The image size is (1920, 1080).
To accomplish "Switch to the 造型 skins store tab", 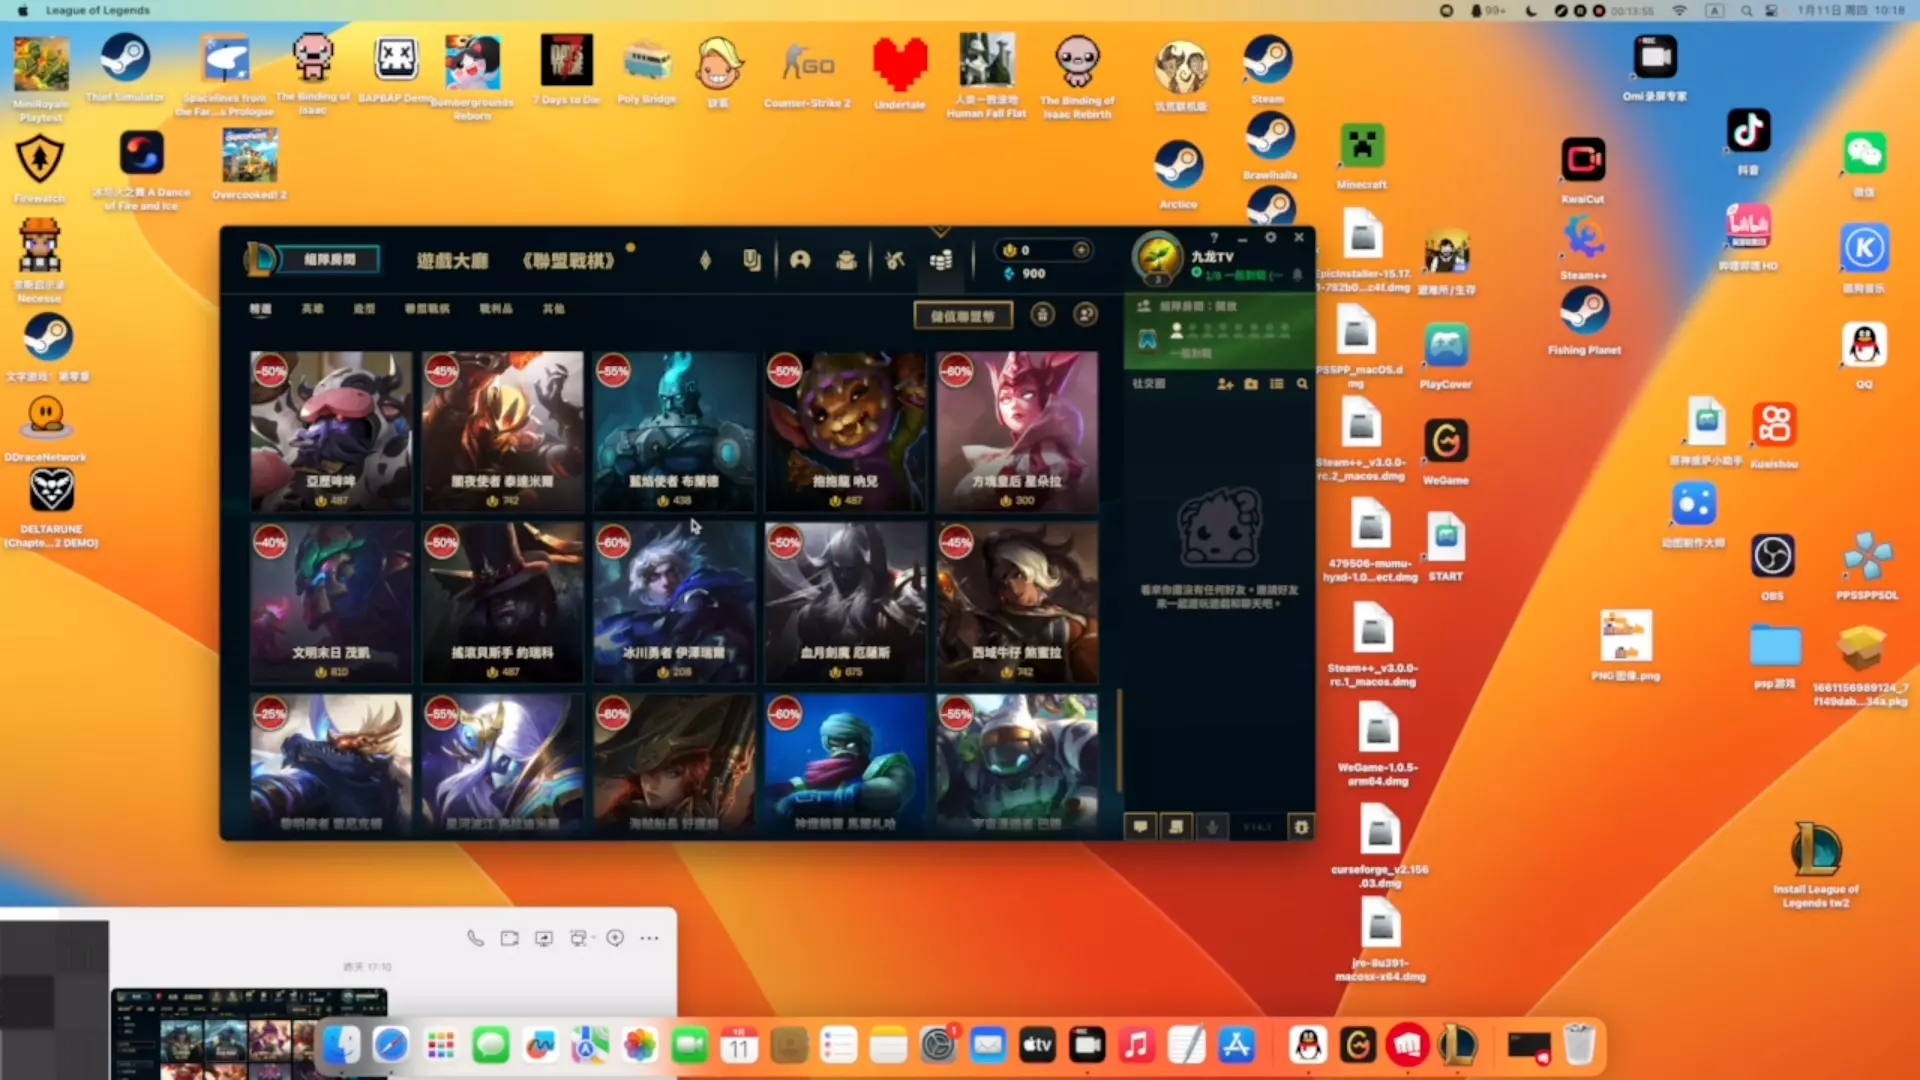I will pyautogui.click(x=364, y=309).
